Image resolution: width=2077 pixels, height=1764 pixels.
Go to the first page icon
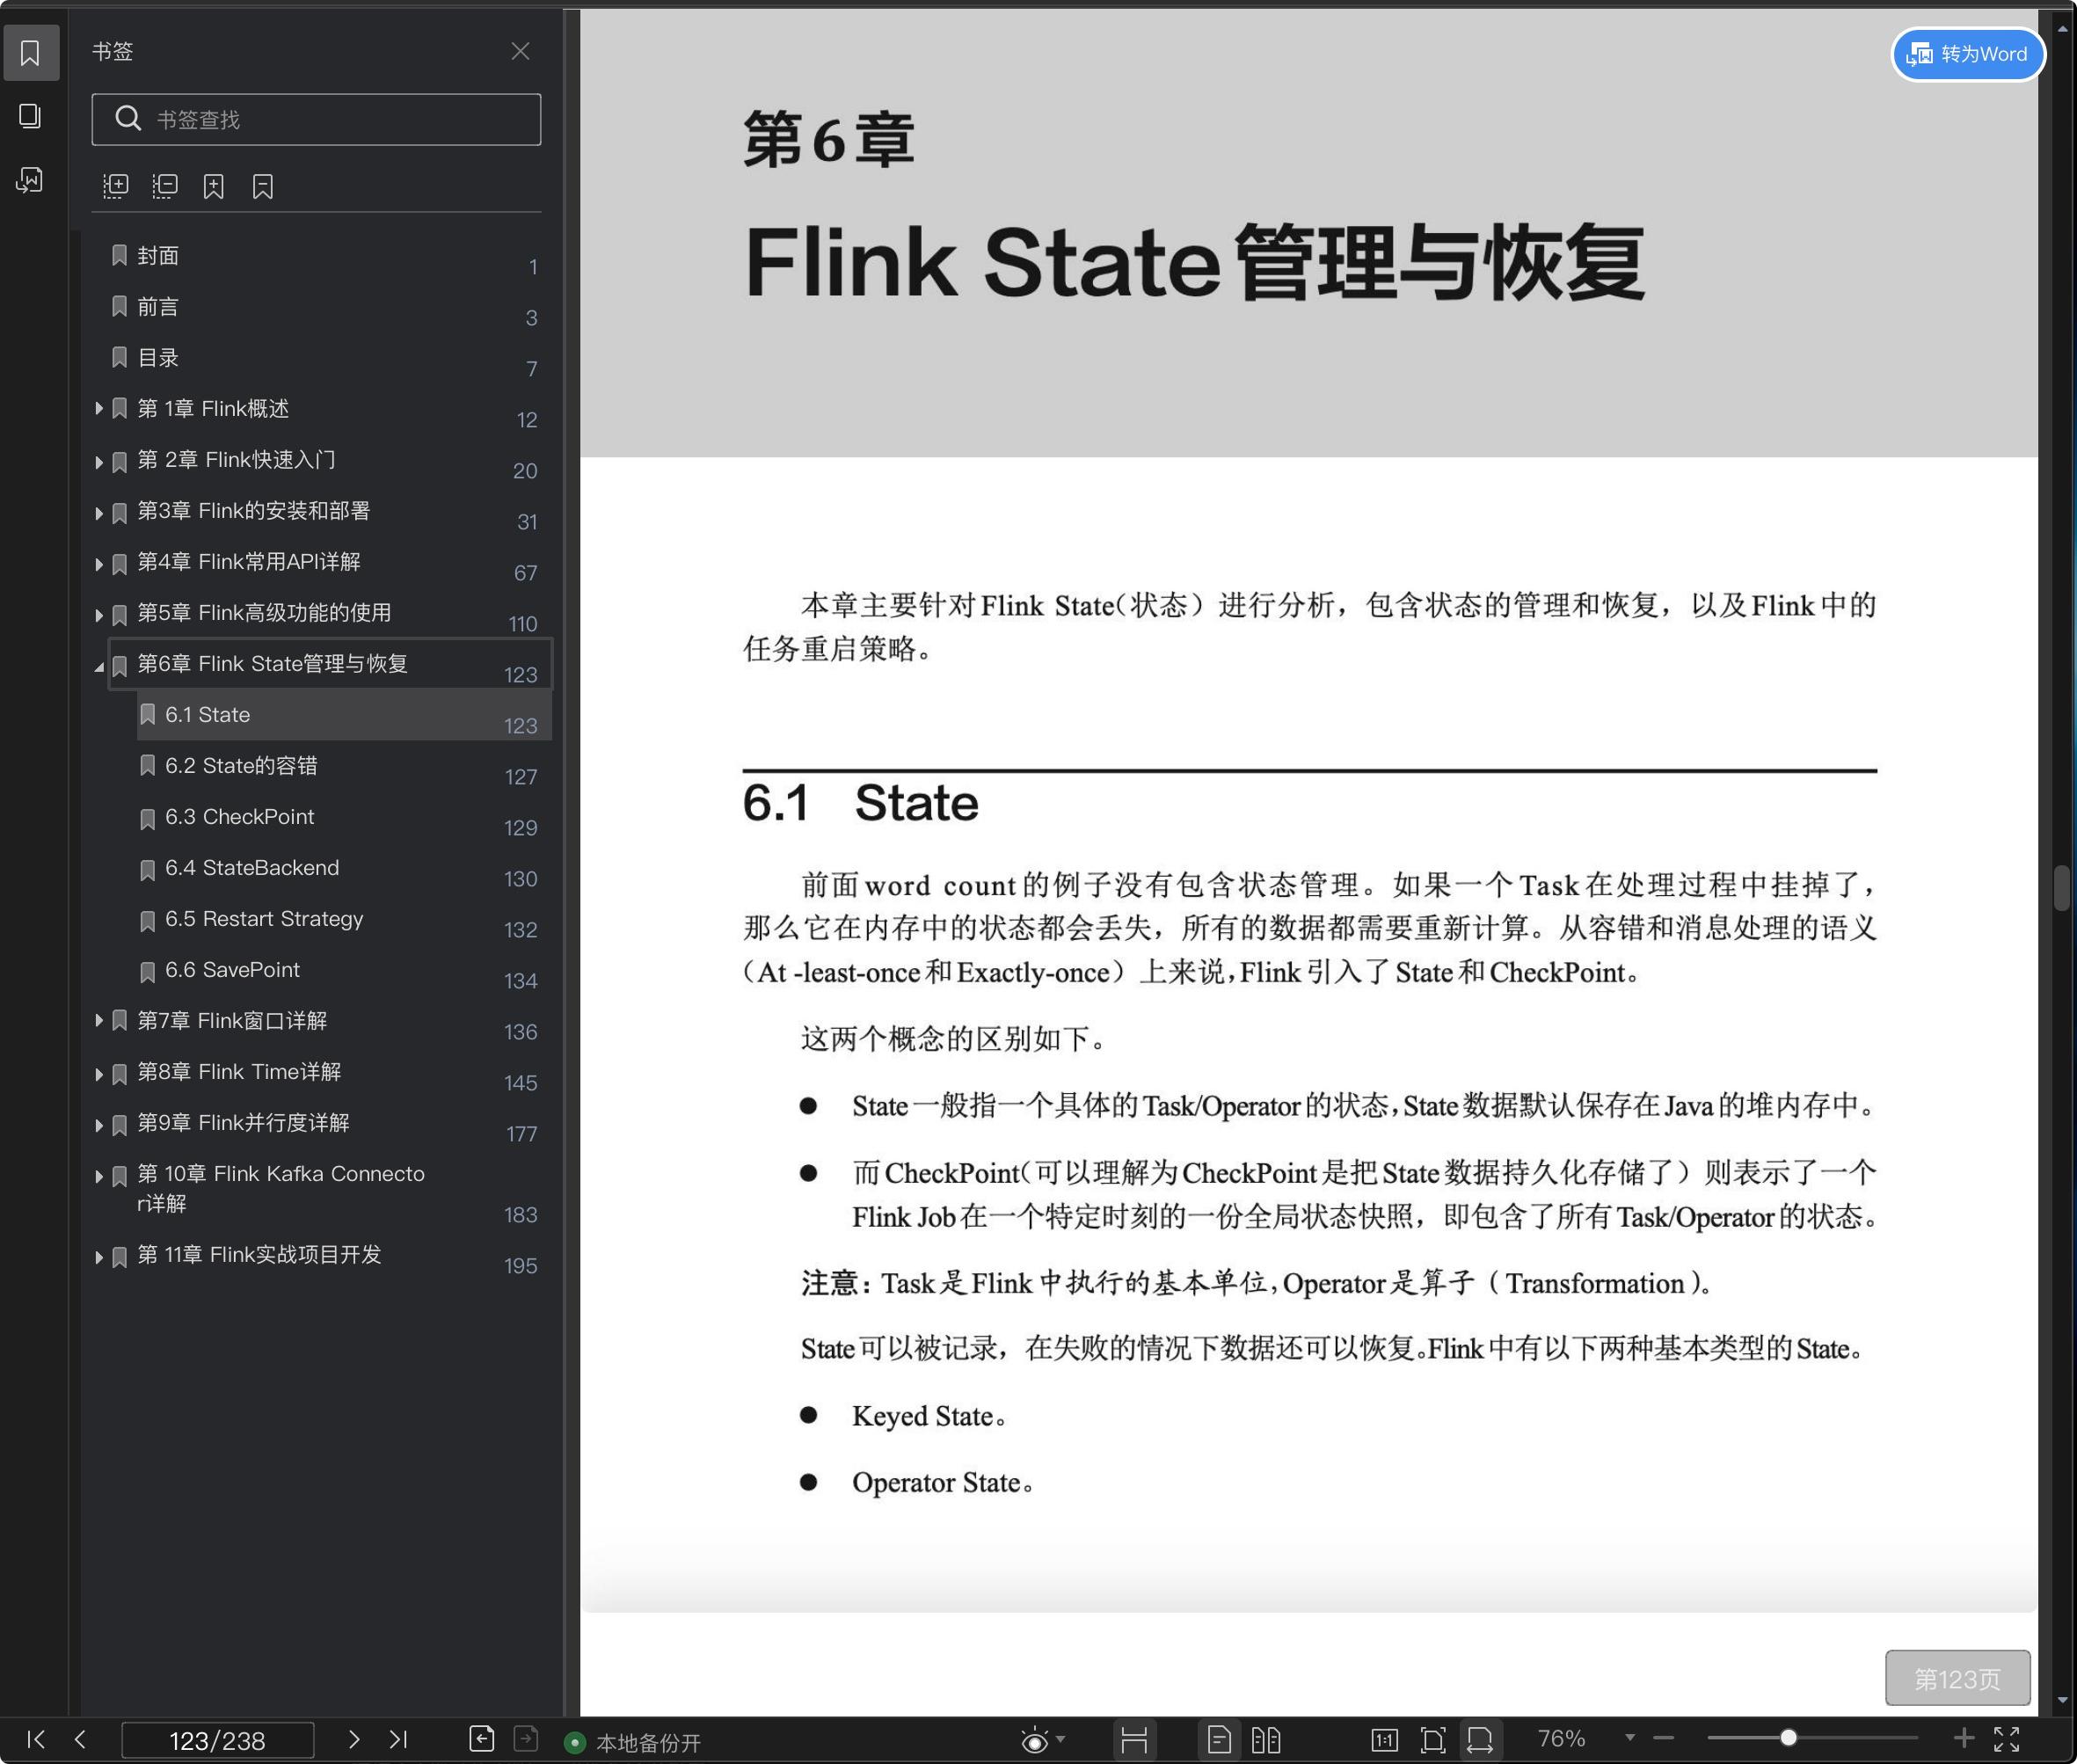(x=36, y=1740)
